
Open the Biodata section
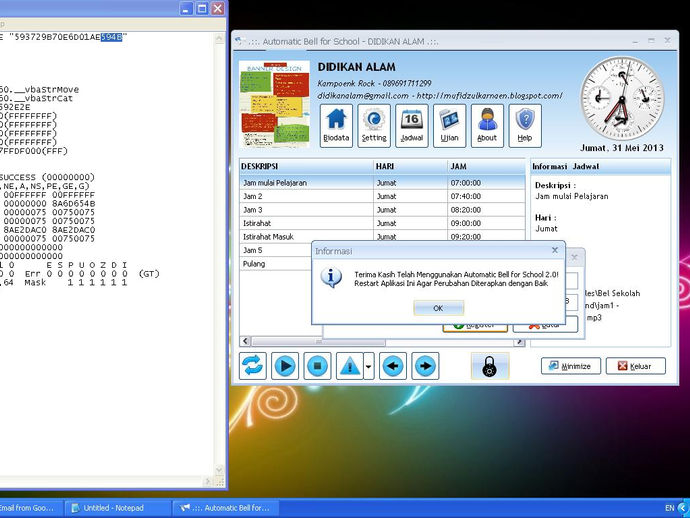(336, 125)
